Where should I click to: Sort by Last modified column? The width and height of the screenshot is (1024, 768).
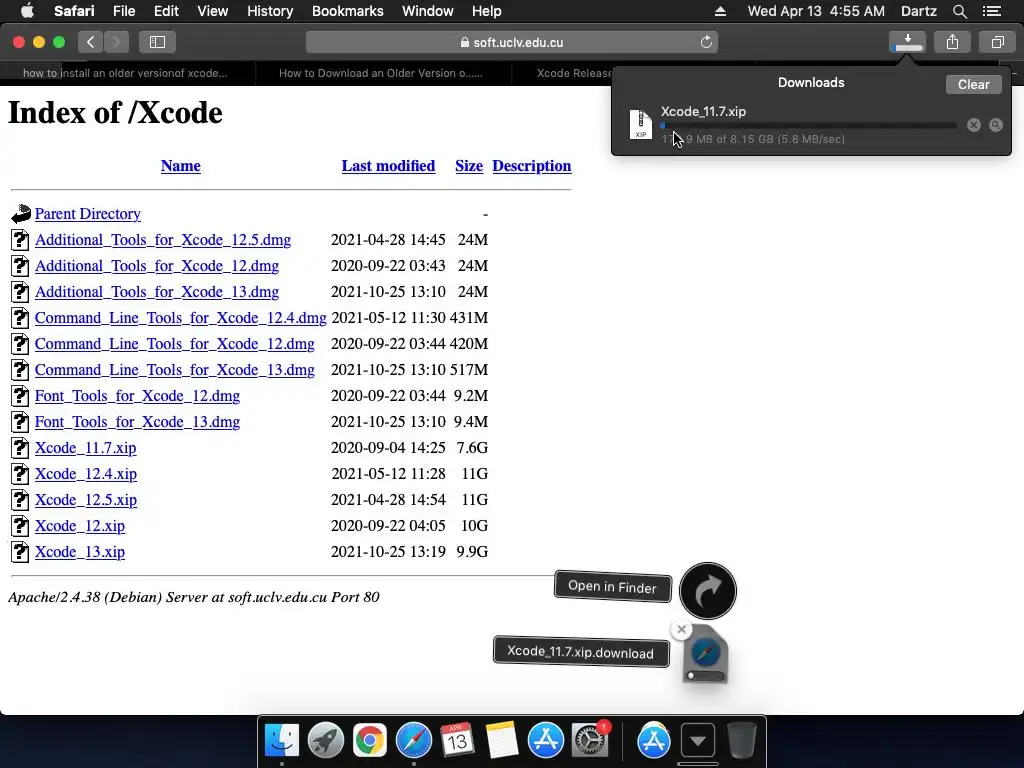click(388, 166)
